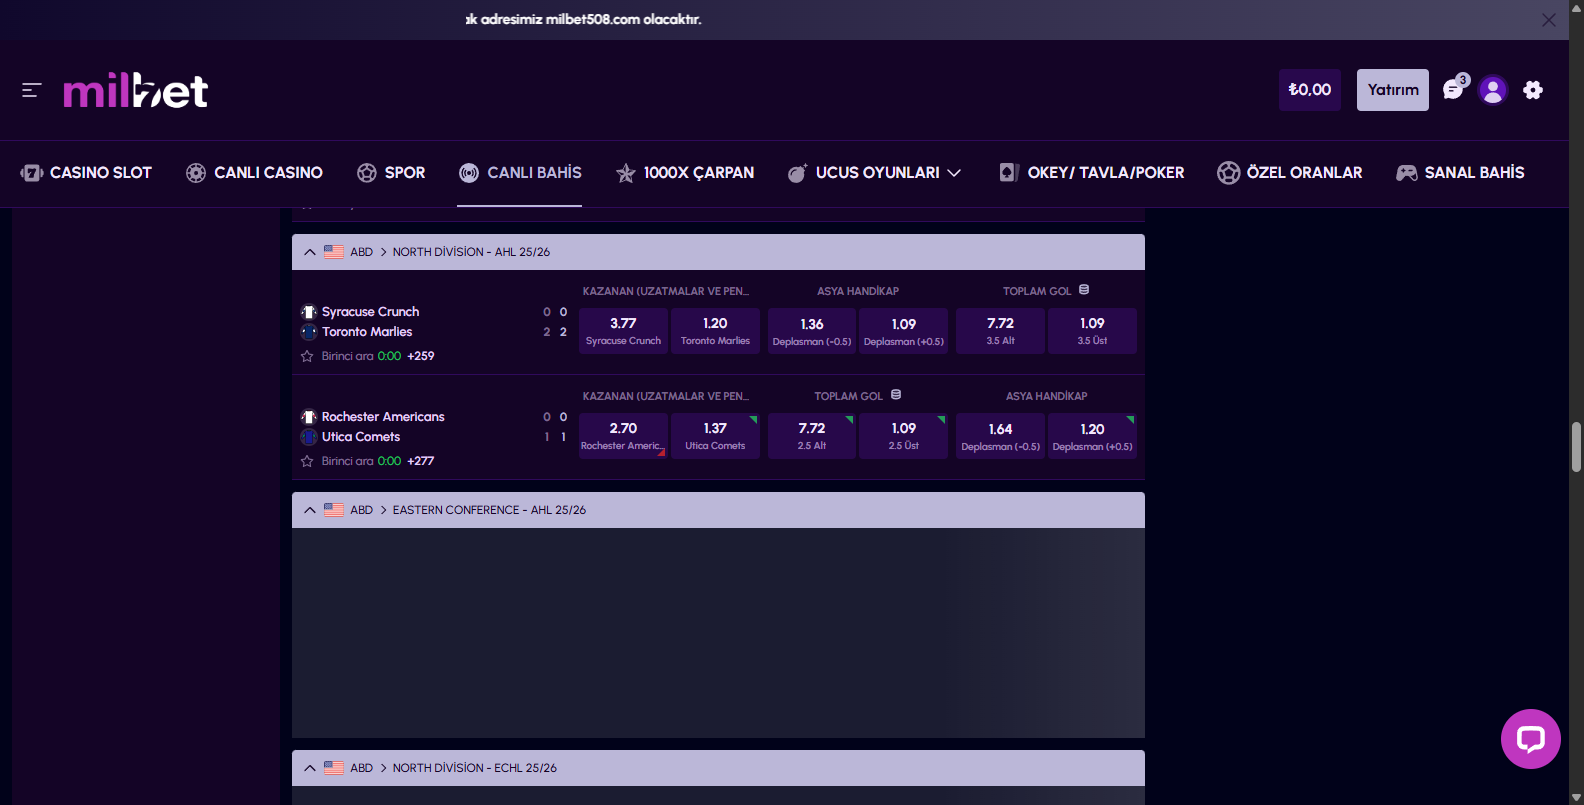Bet on Utica Comets at 1.37

tap(715, 436)
